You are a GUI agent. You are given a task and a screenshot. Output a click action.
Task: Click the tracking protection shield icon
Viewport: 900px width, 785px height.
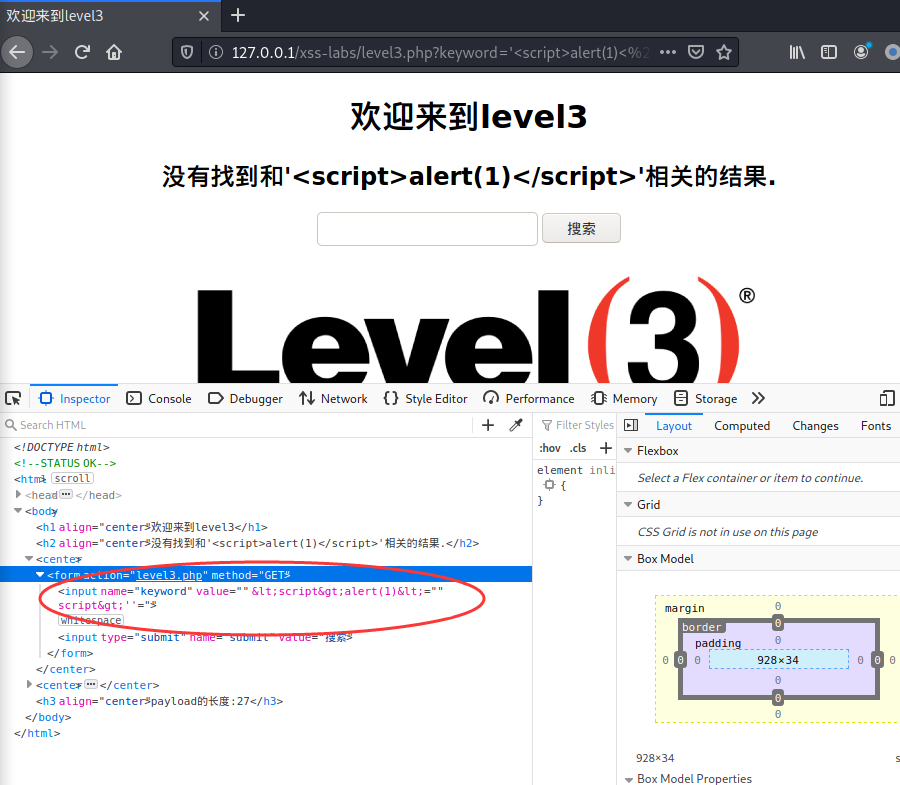188,52
